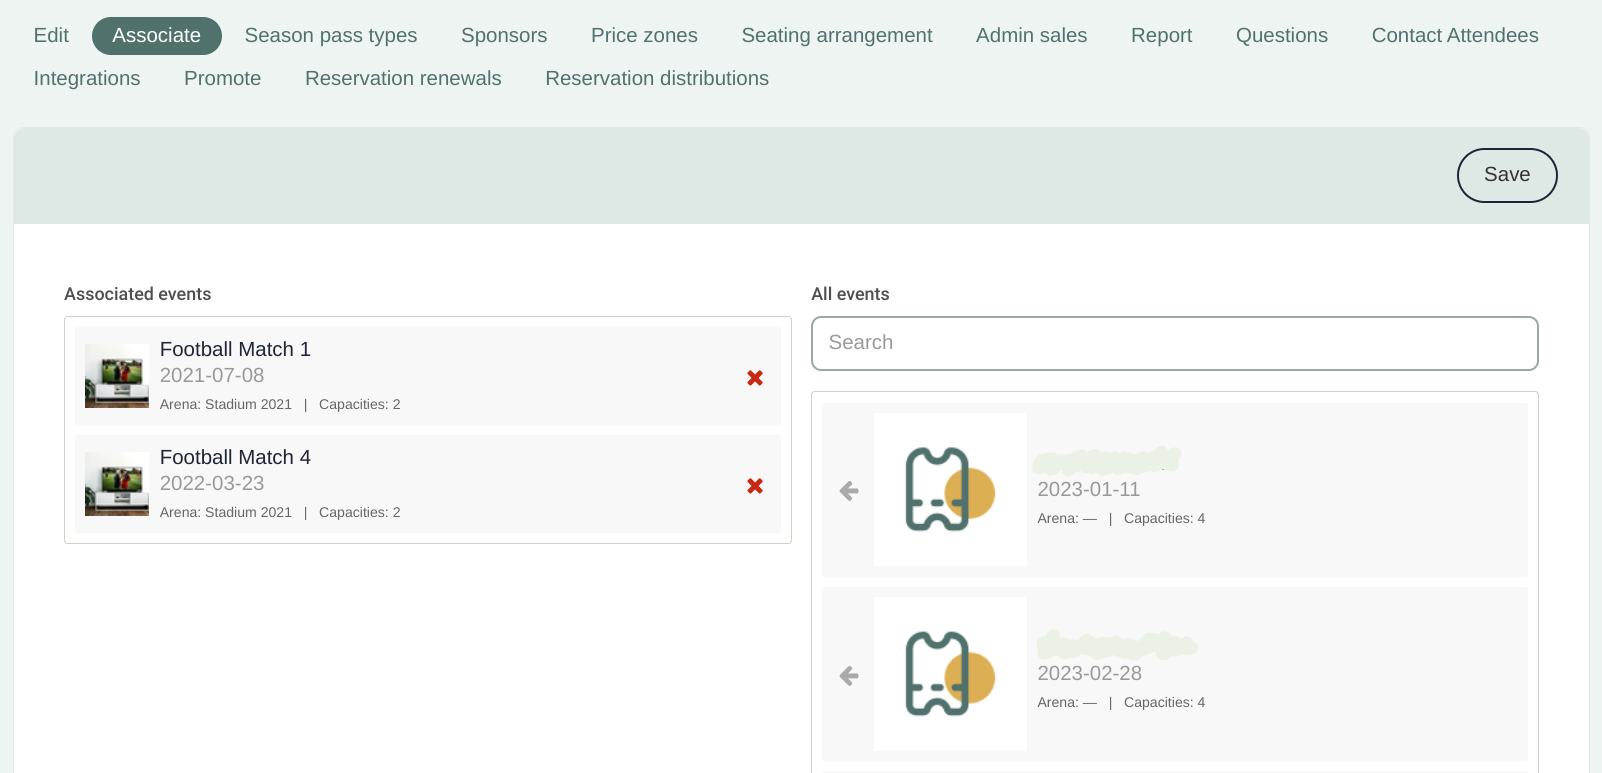
Task: Open the Edit tab
Action: point(51,35)
